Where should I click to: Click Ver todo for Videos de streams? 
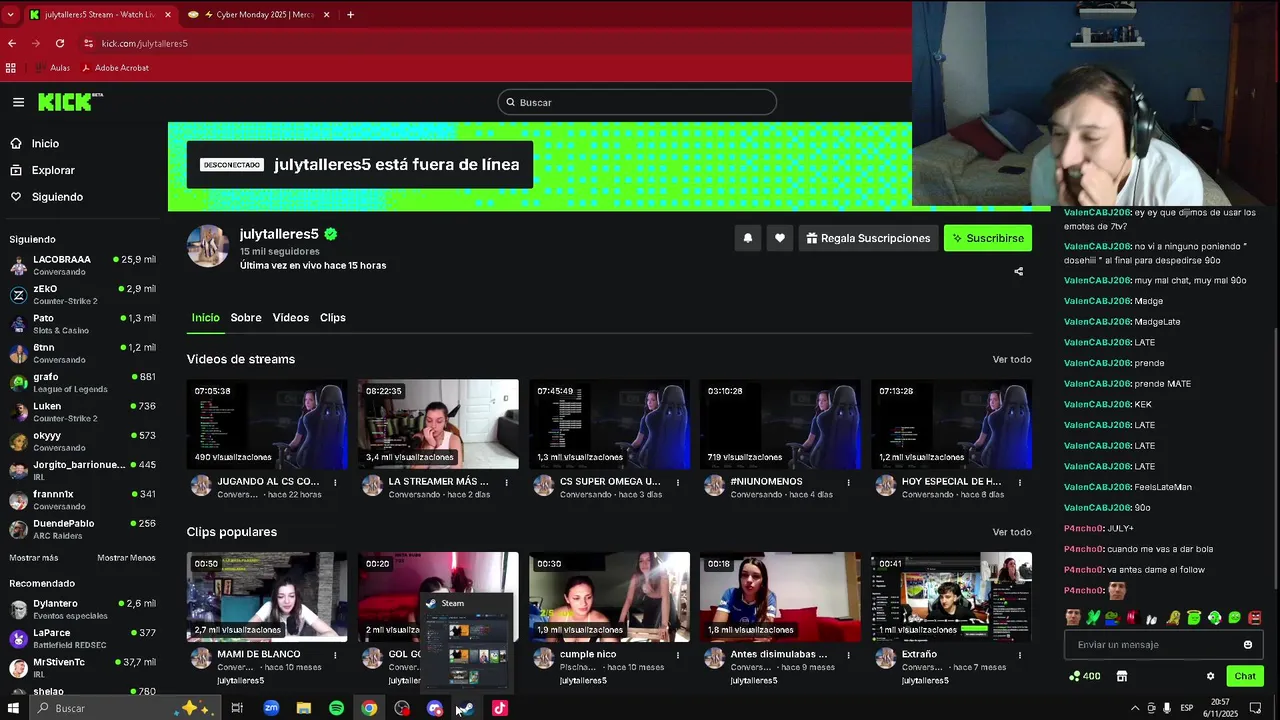1012,359
